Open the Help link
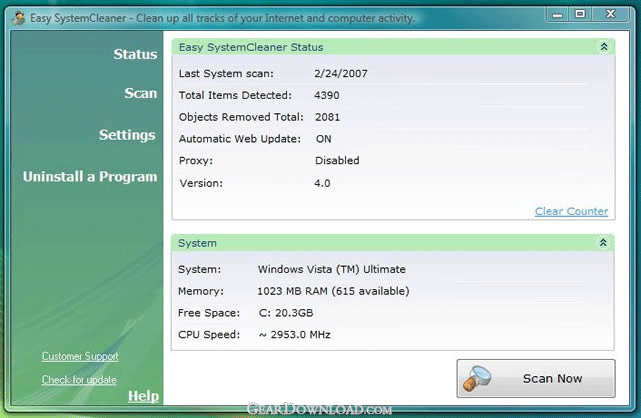 (143, 396)
